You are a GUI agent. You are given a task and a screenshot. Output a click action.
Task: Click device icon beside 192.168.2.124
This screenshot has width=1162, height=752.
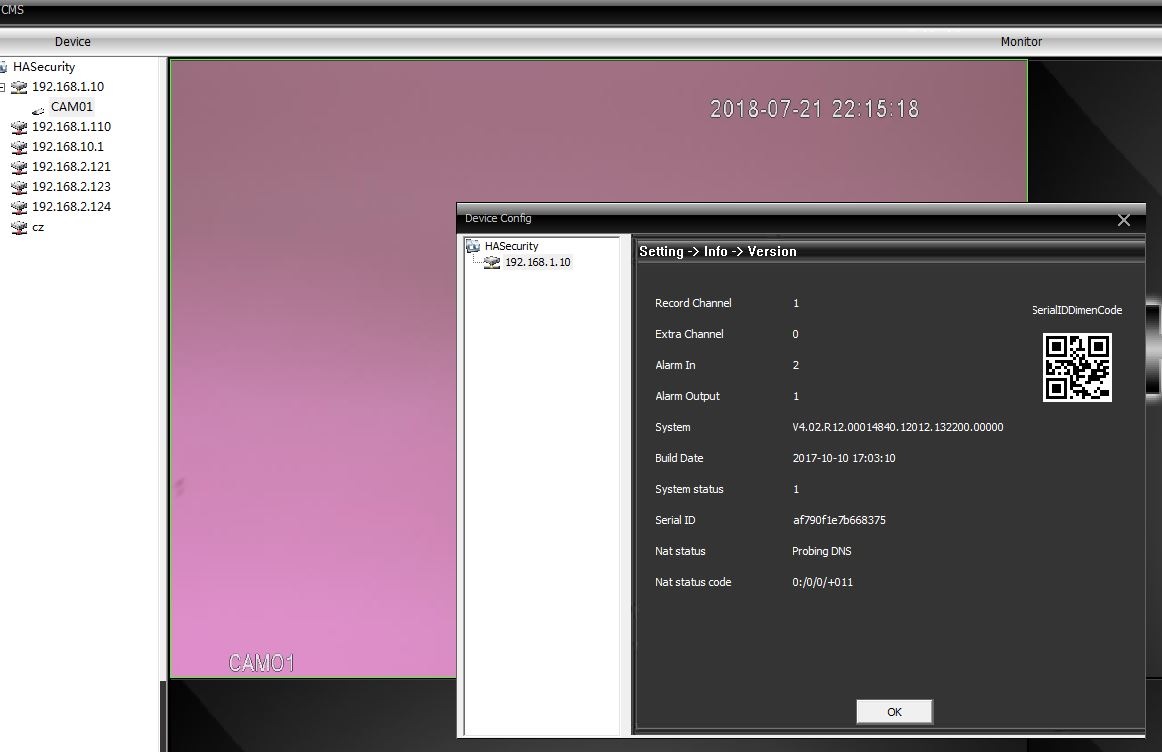point(19,207)
